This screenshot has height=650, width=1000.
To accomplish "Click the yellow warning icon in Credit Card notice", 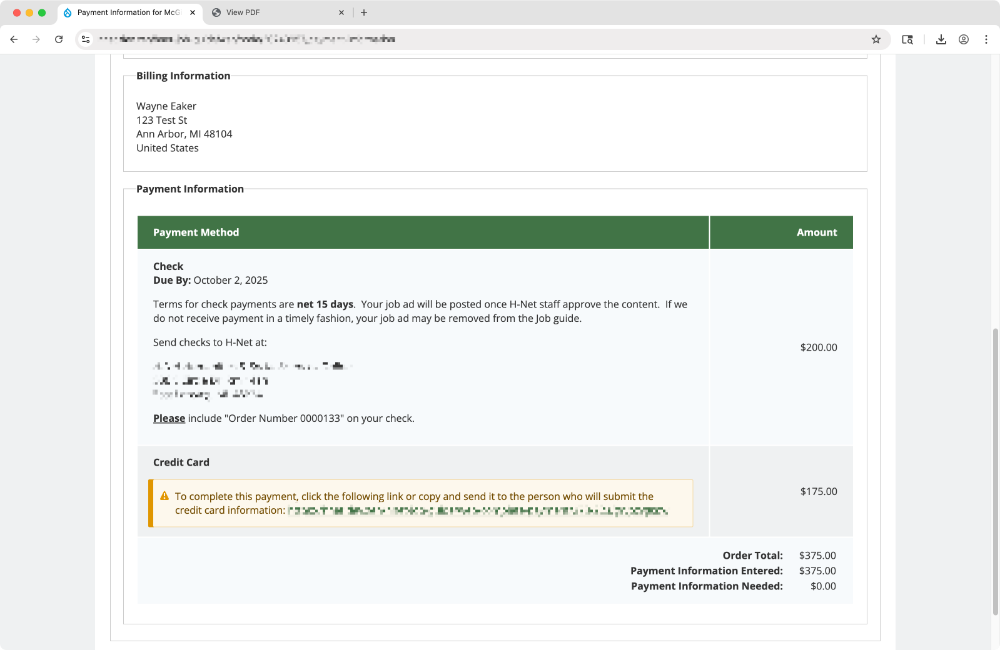I will [x=164, y=496].
